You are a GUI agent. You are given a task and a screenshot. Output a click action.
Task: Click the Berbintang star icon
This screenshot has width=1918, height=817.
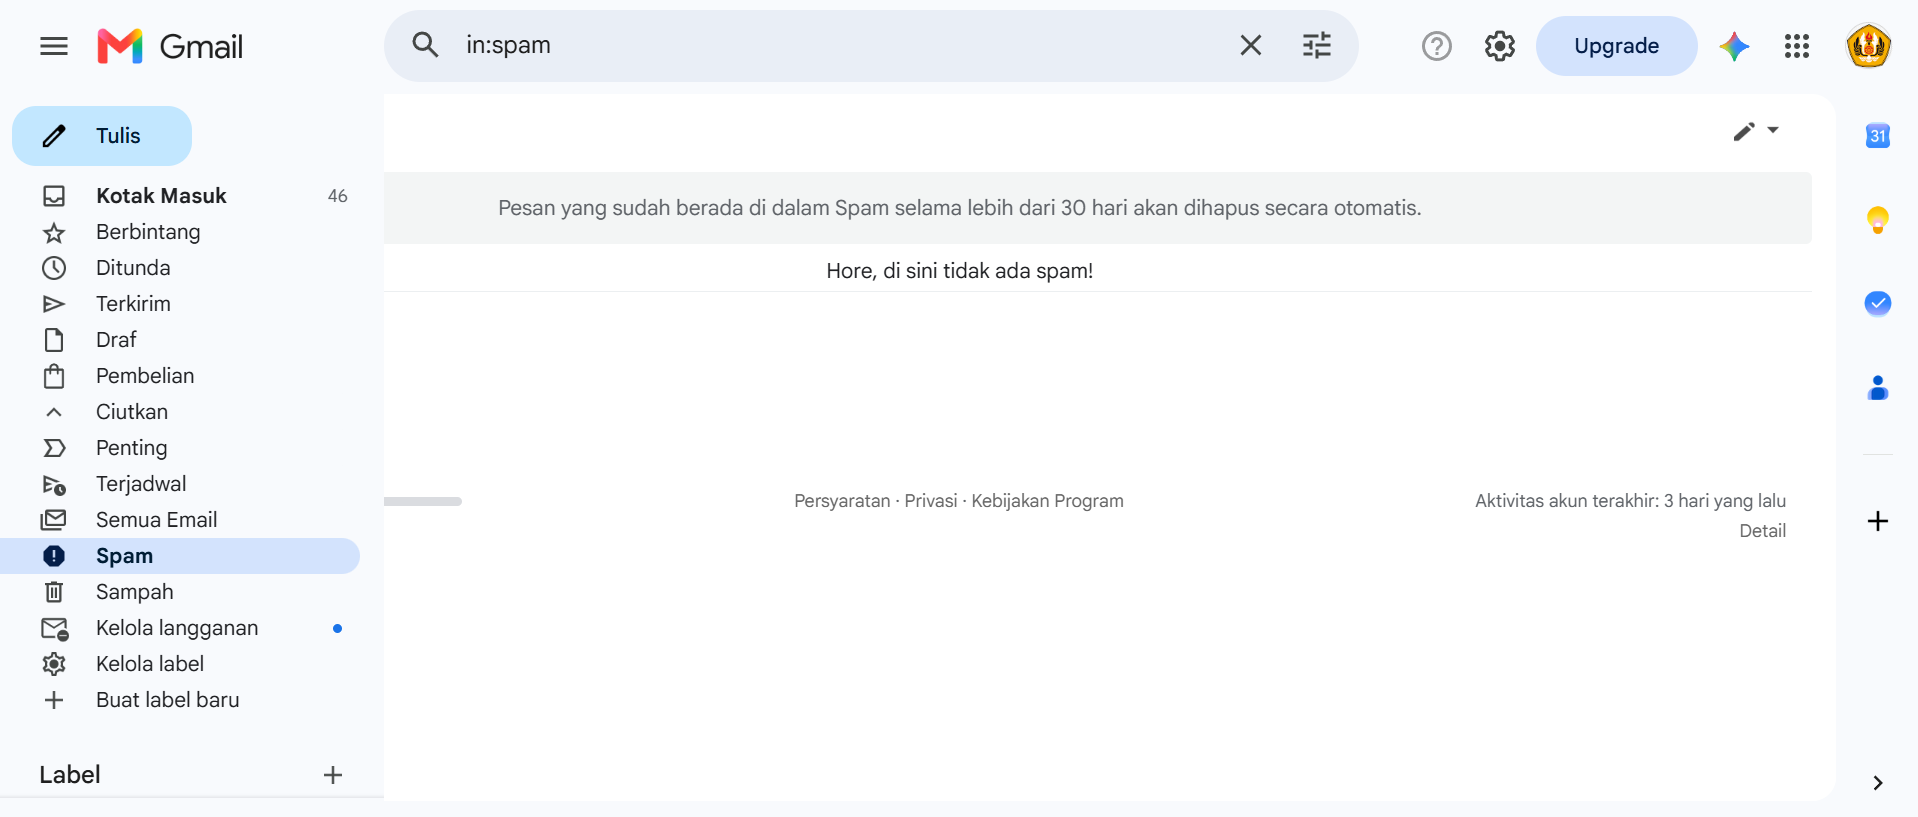pyautogui.click(x=54, y=233)
